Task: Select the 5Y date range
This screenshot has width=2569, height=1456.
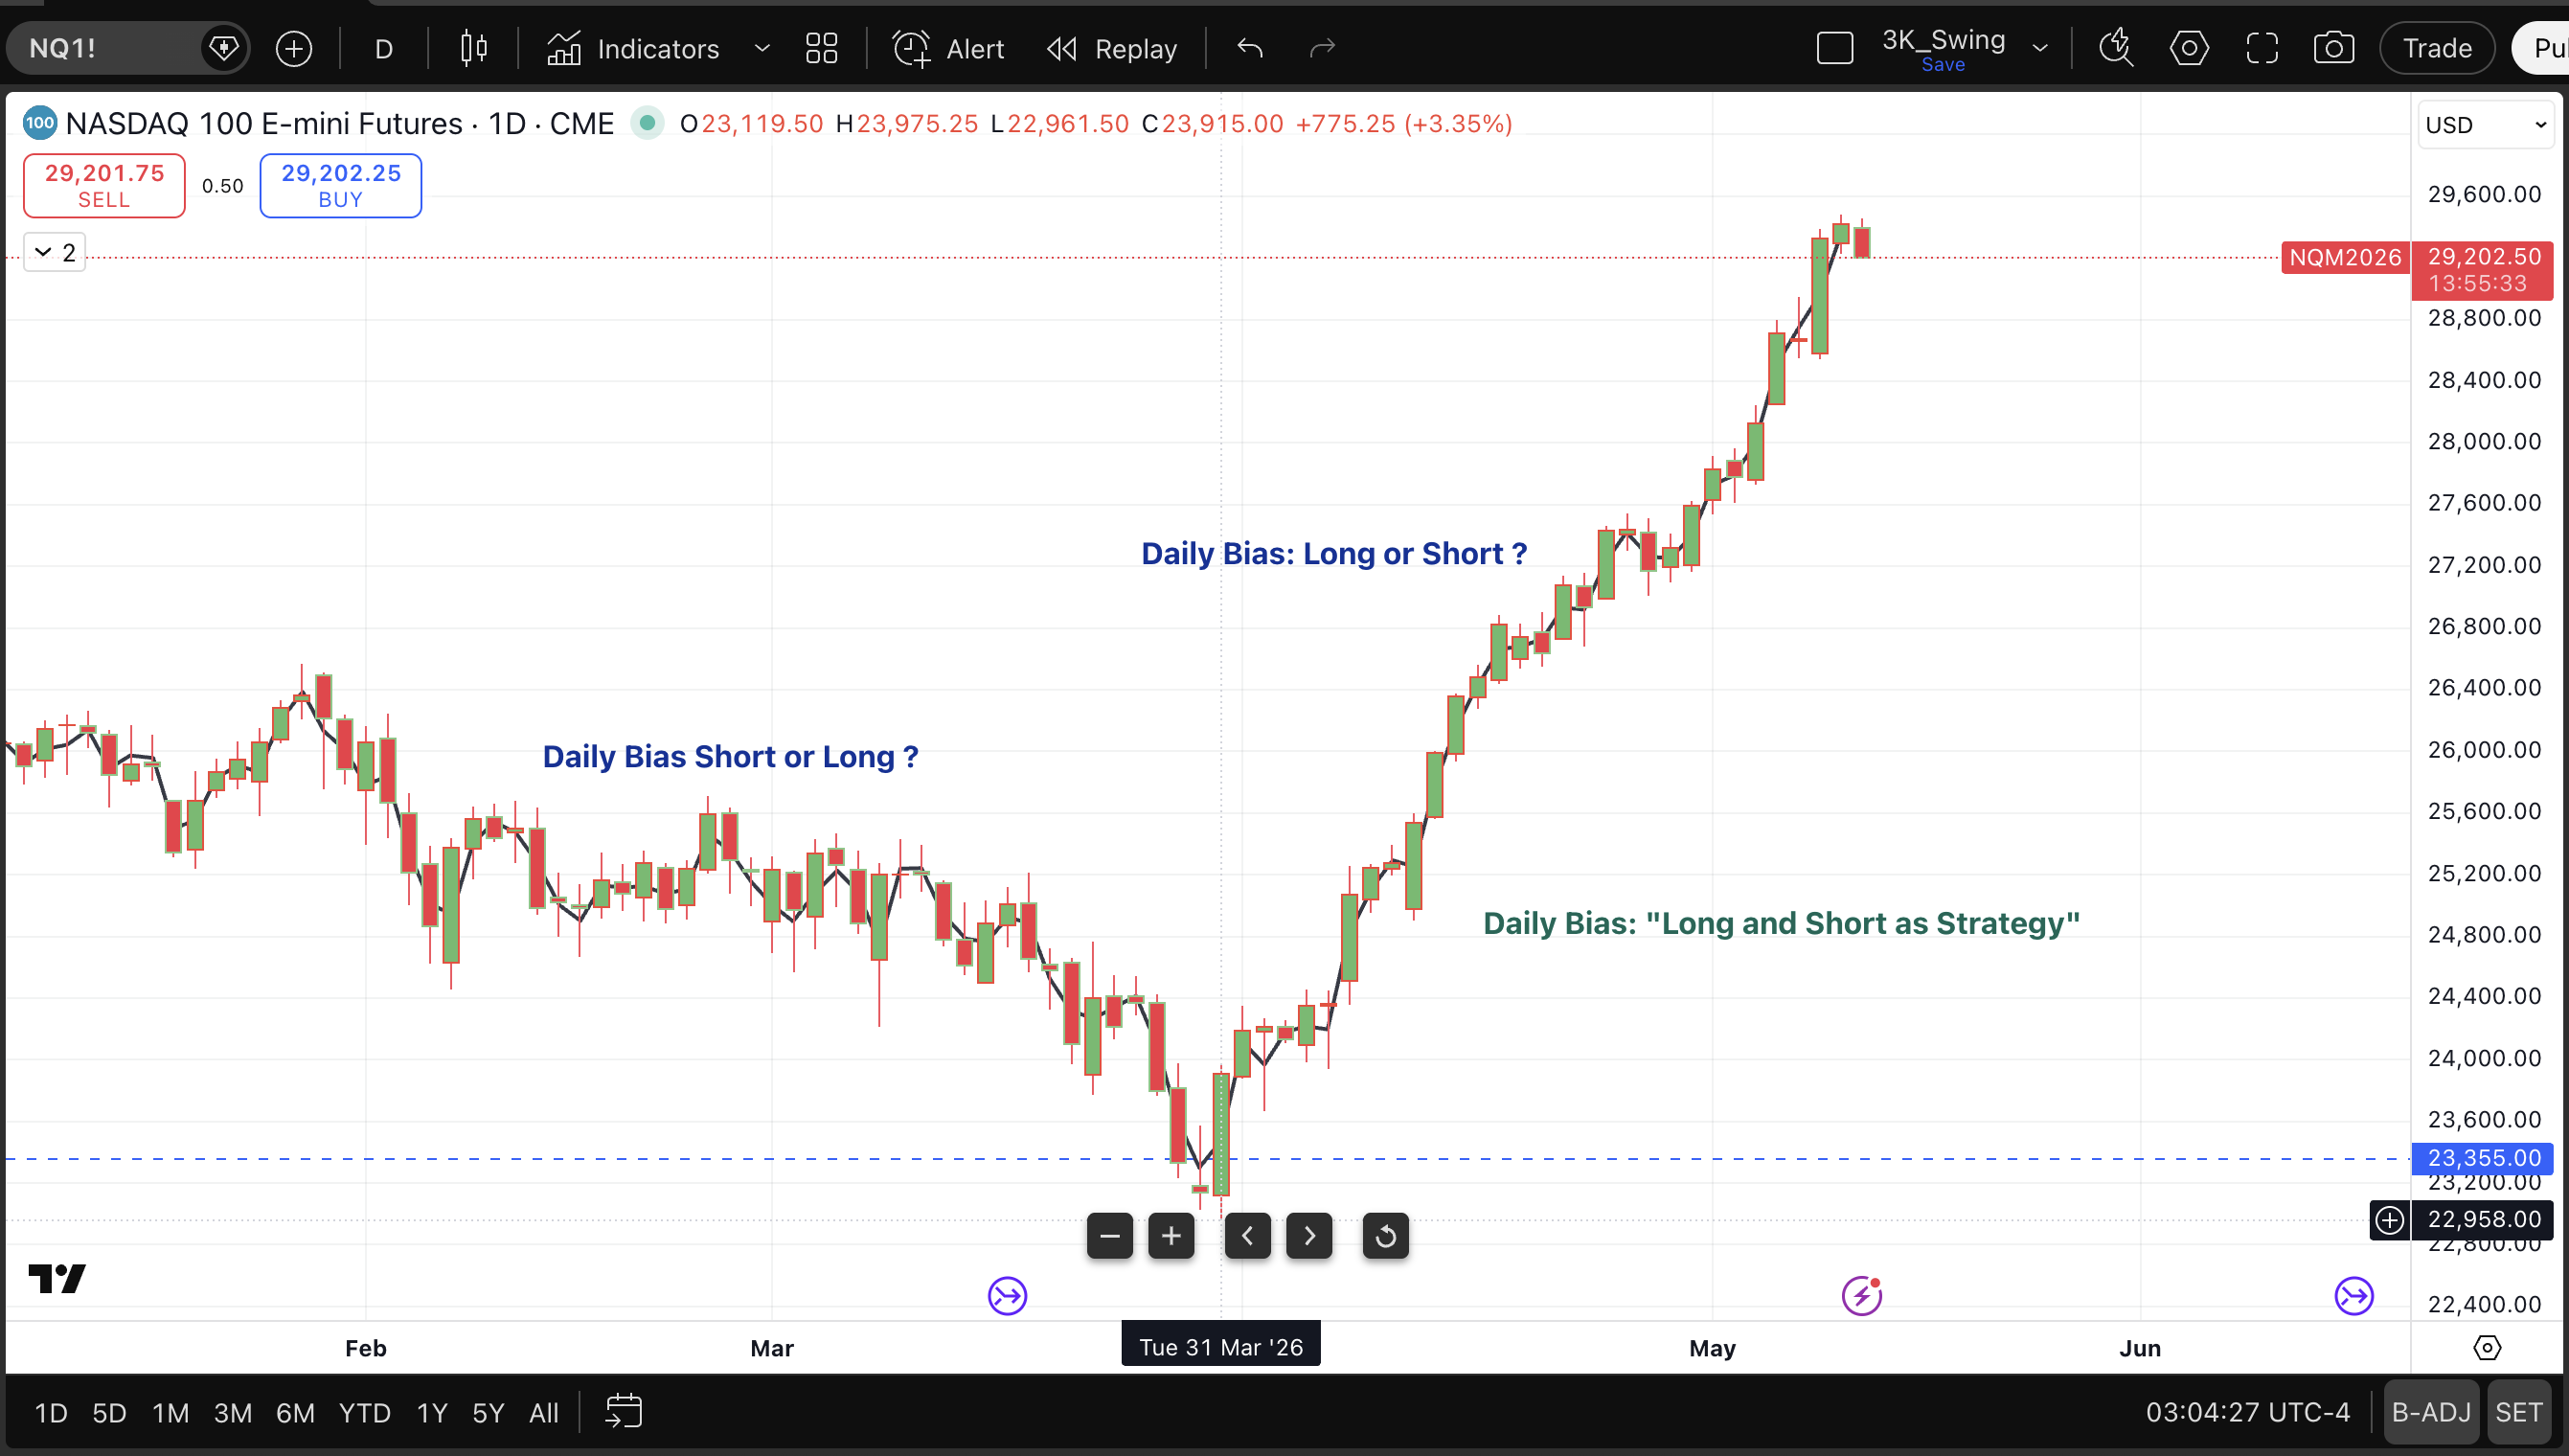Action: pos(488,1413)
